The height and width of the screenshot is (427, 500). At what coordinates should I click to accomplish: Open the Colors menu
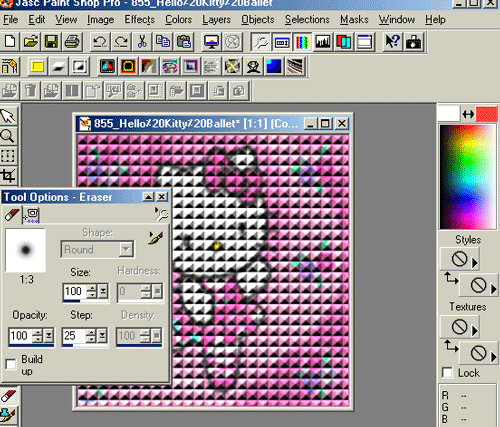click(x=178, y=19)
